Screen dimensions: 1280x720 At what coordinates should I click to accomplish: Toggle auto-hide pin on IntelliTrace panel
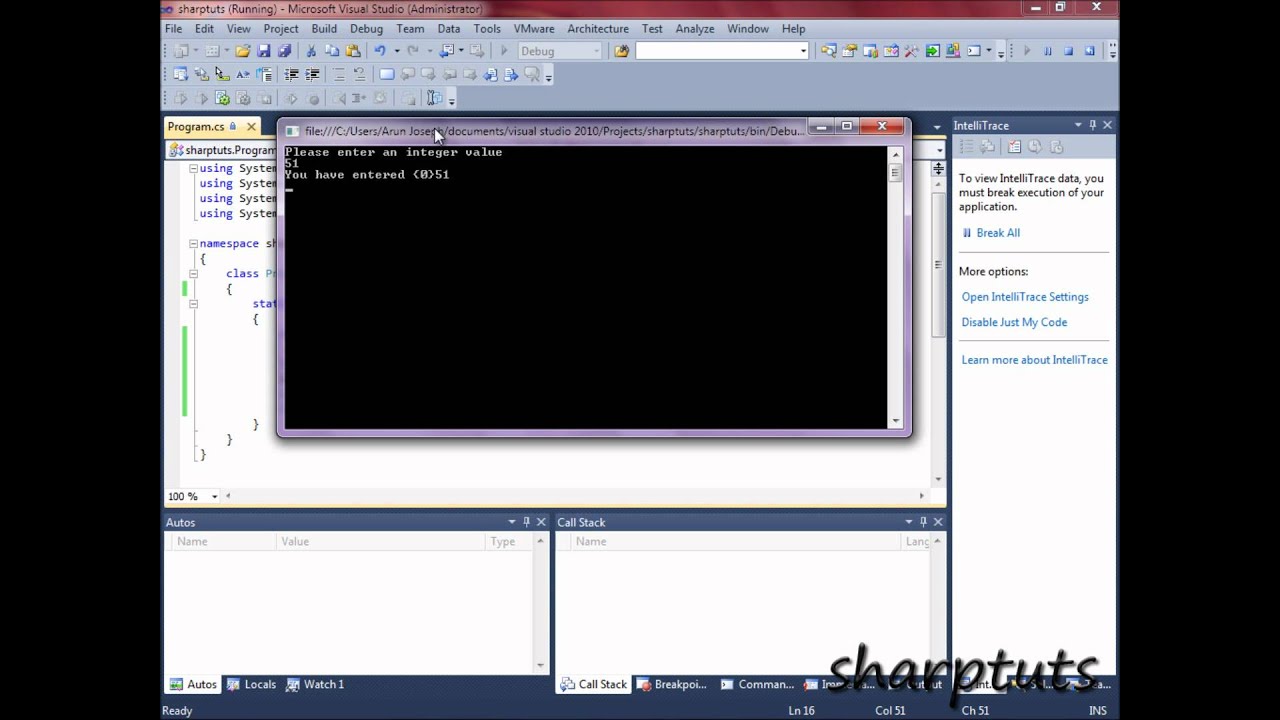1093,125
